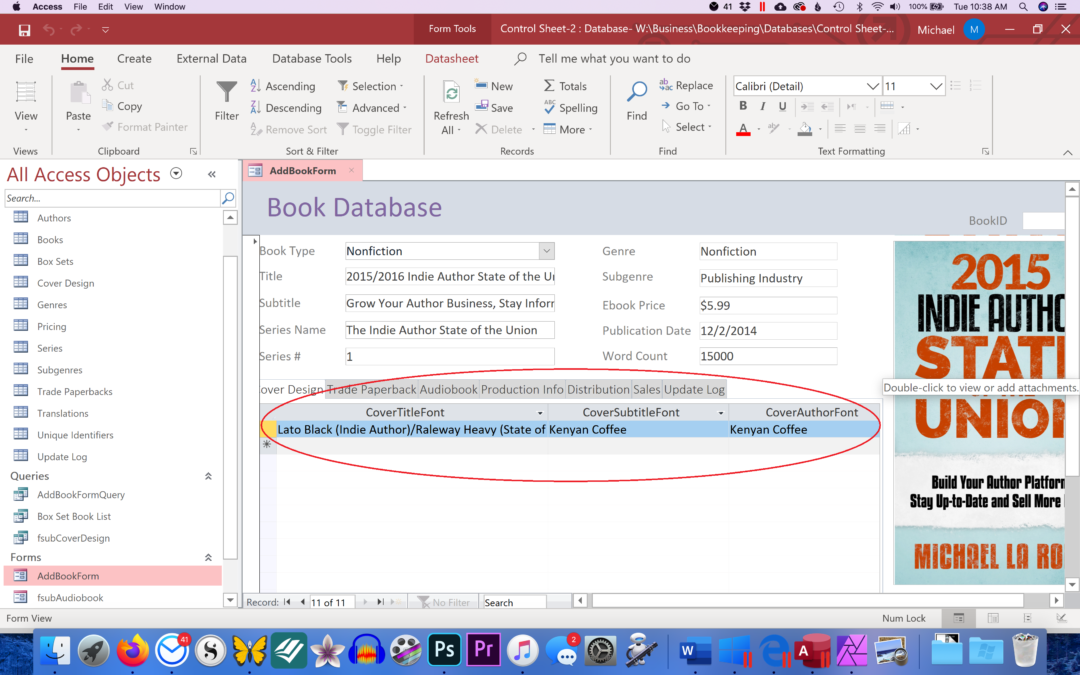Open All Access Objects menu arrow
This screenshot has height=675, width=1080.
tap(176, 174)
